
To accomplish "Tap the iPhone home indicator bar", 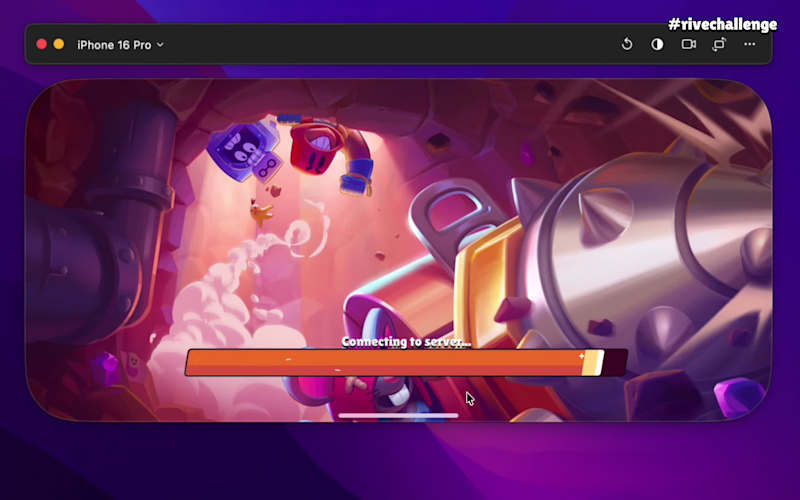I will (398, 415).
